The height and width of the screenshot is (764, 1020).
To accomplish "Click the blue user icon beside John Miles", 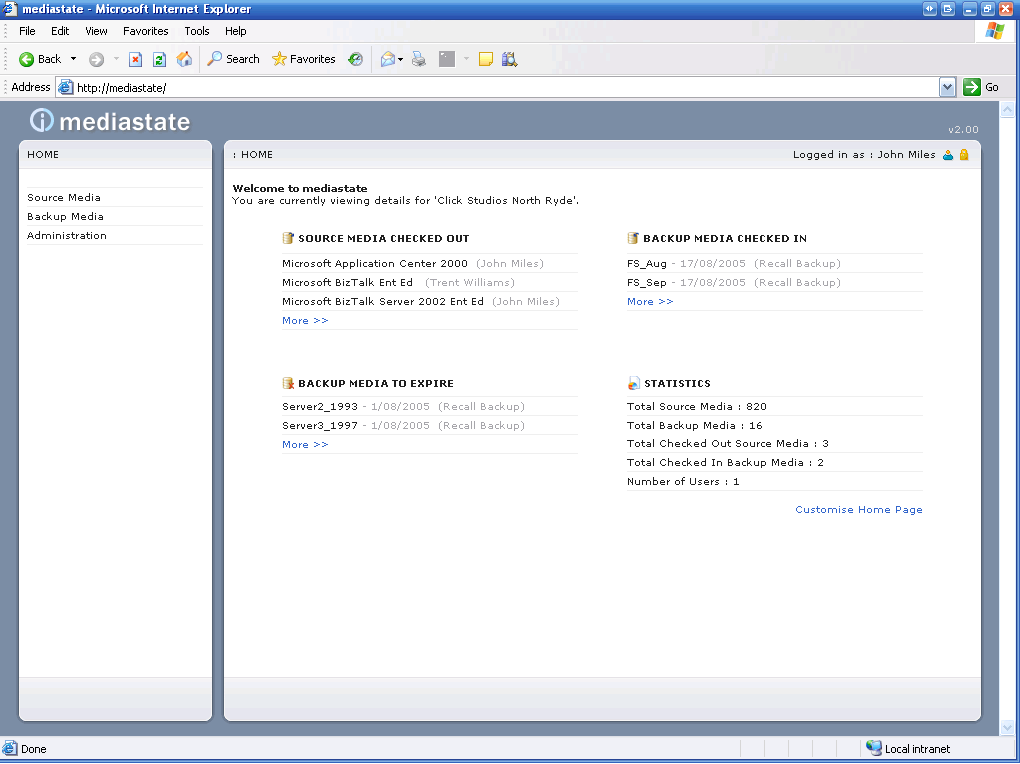I will coord(948,155).
